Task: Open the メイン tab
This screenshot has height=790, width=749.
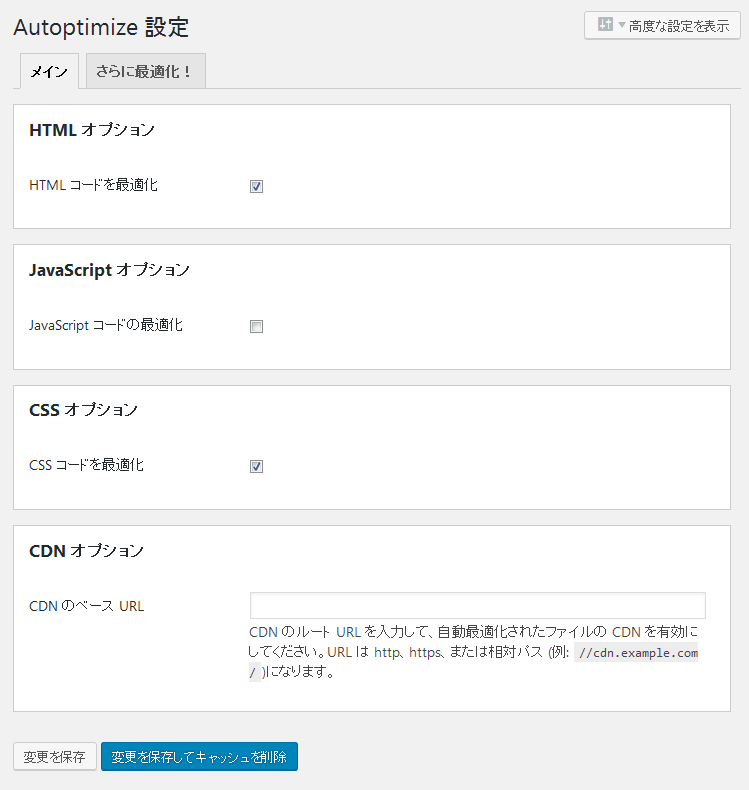Action: pos(49,72)
